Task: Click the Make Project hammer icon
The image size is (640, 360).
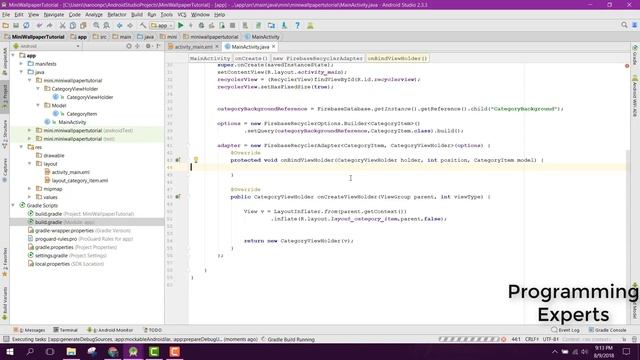Action: (x=143, y=25)
